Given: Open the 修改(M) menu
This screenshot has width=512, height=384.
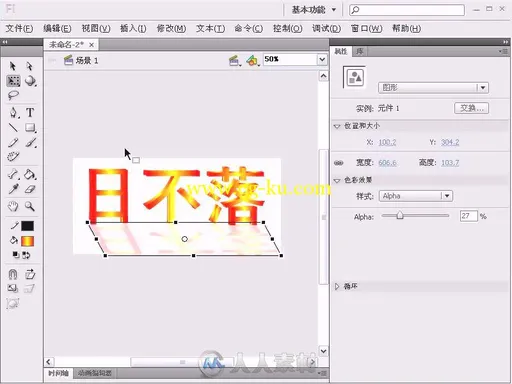Looking at the screenshot, I should (171, 29).
